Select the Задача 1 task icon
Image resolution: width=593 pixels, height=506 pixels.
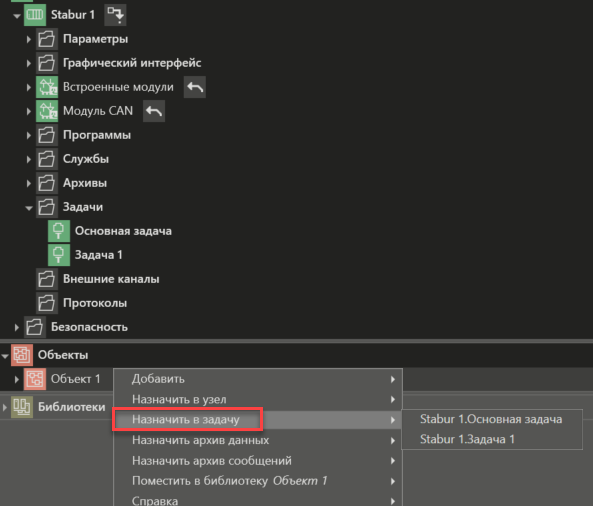click(59, 255)
